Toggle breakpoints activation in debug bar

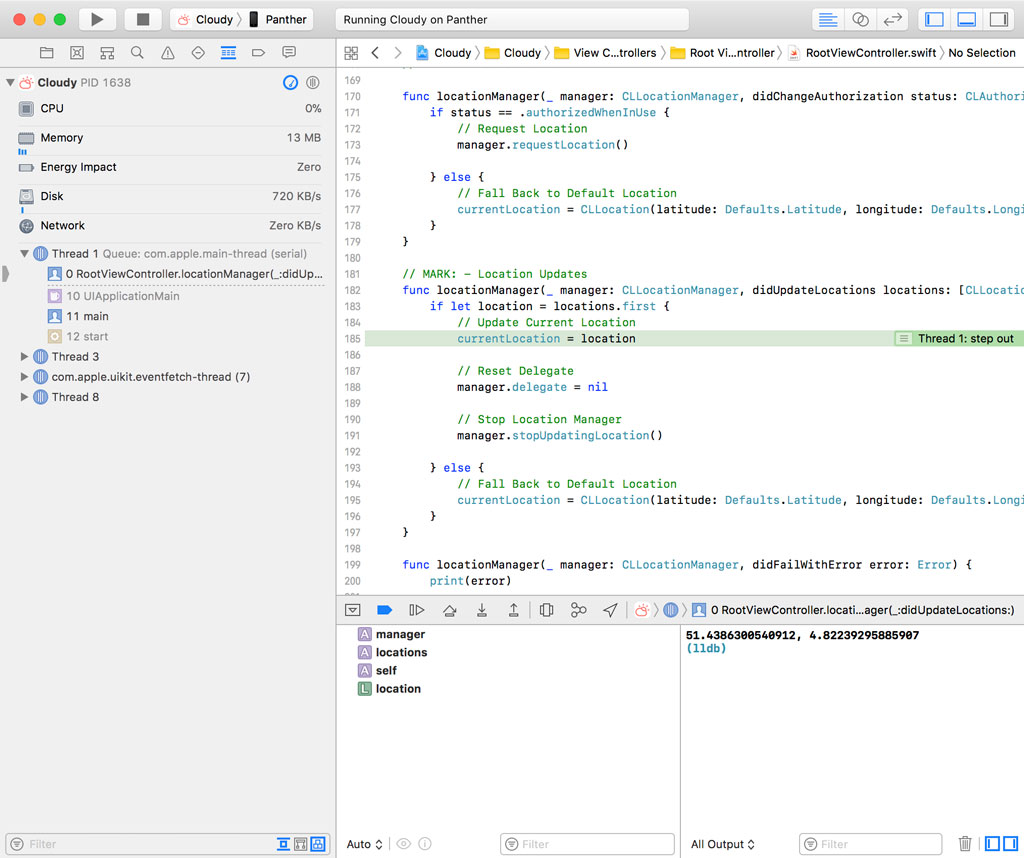384,610
